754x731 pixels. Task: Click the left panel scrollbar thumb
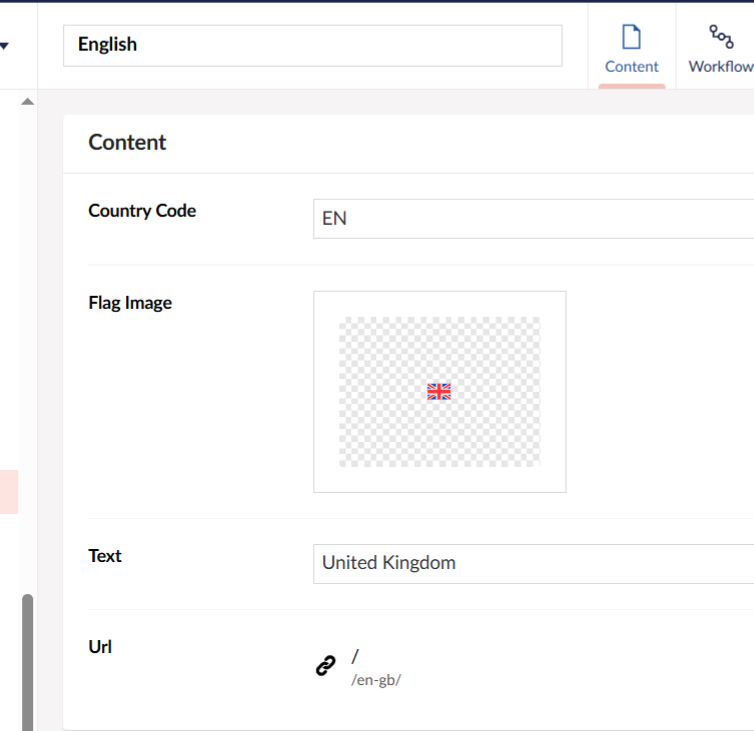[x=28, y=663]
